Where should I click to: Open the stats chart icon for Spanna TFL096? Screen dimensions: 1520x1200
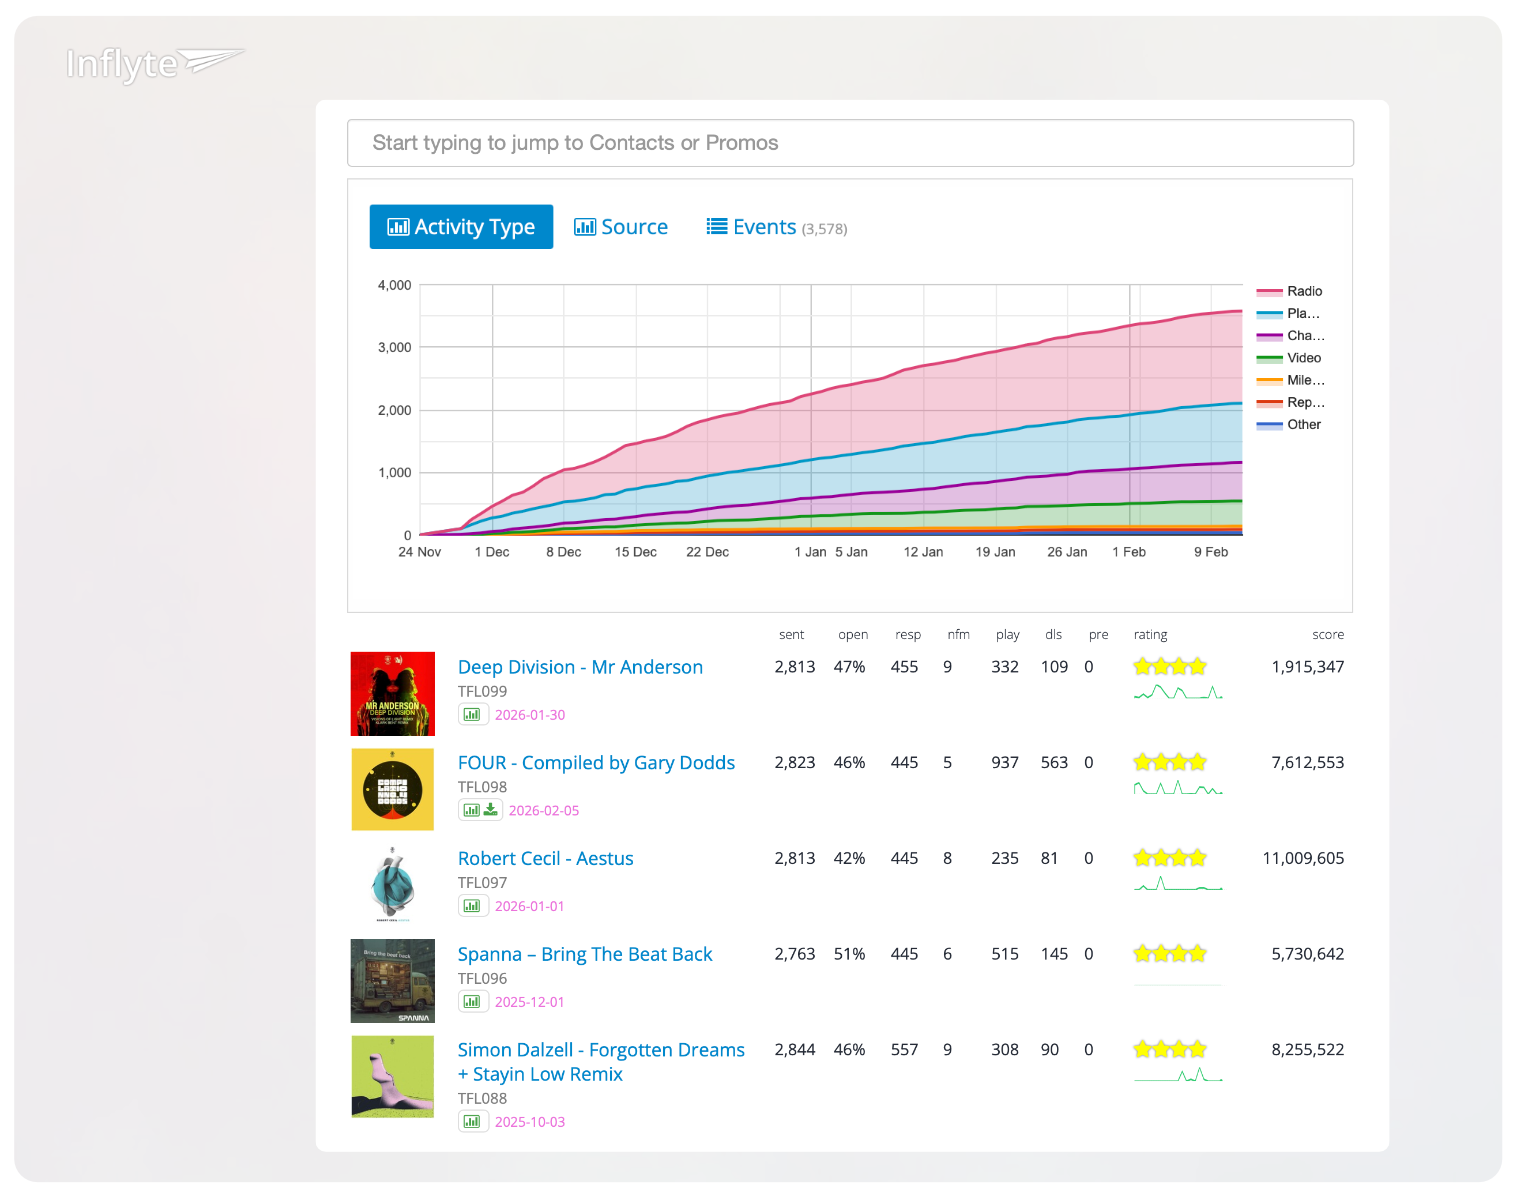tap(472, 1002)
